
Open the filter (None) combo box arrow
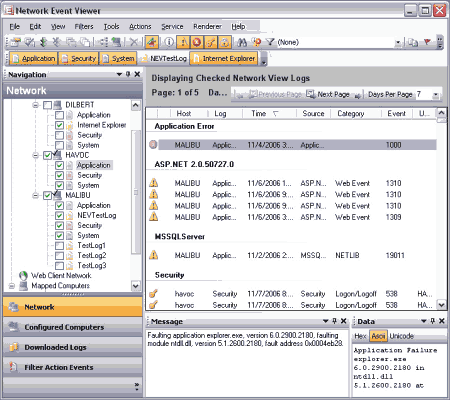[x=398, y=43]
